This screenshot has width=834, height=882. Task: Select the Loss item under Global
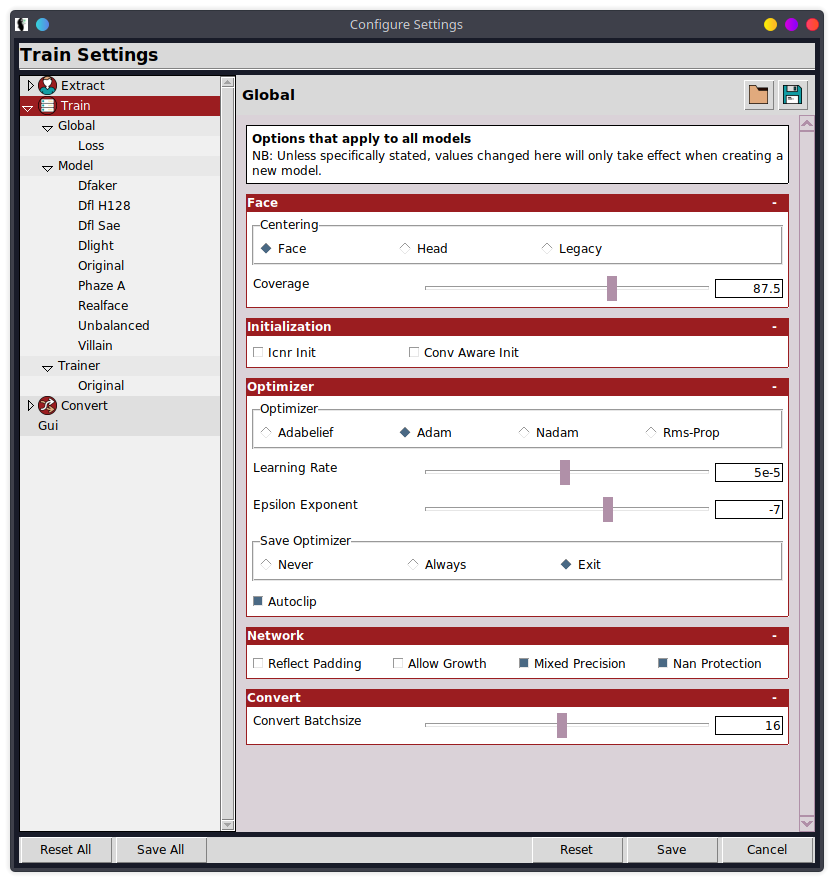[x=91, y=146]
